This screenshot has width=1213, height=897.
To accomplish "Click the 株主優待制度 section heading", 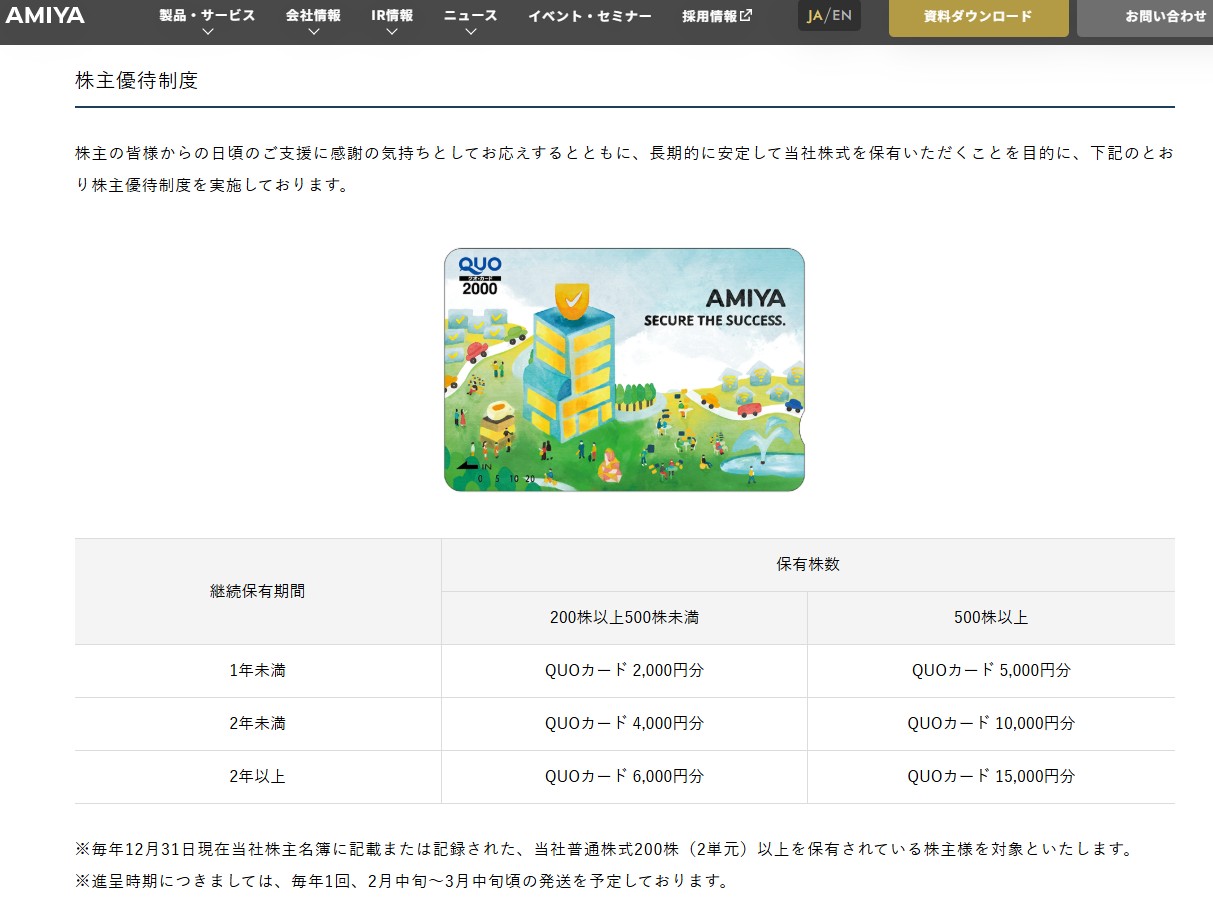I will [137, 81].
